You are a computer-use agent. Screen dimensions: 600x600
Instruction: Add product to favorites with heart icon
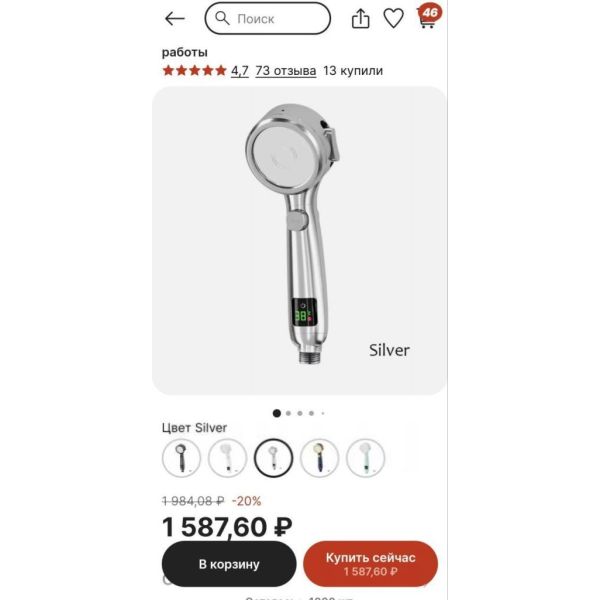pos(393,18)
